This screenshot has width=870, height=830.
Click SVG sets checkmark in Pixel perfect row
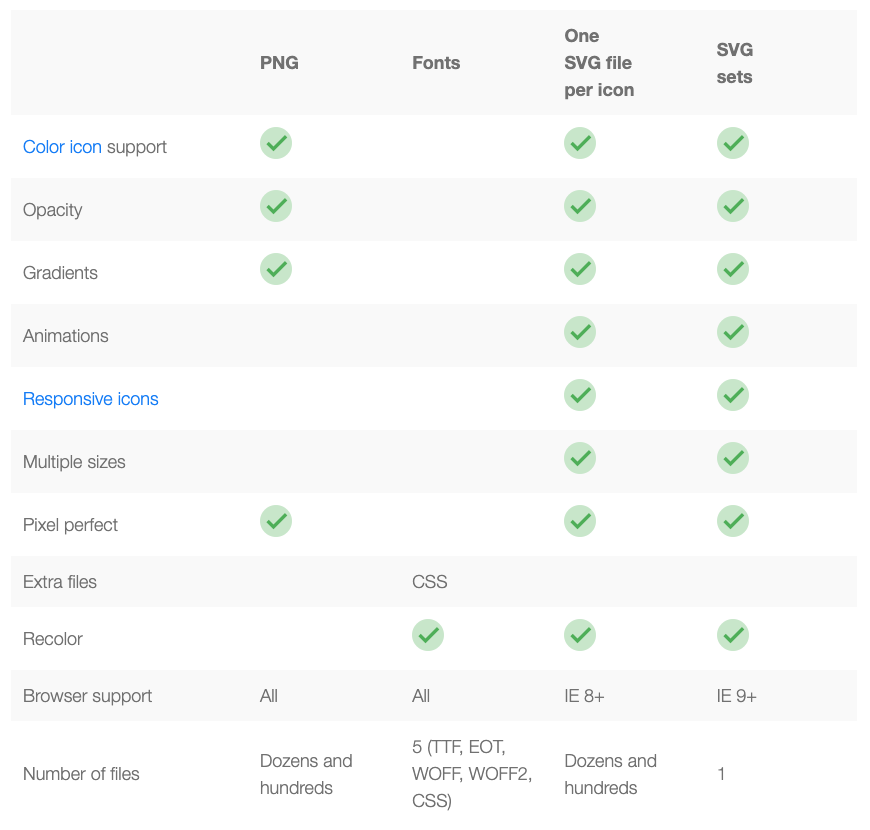coord(732,521)
